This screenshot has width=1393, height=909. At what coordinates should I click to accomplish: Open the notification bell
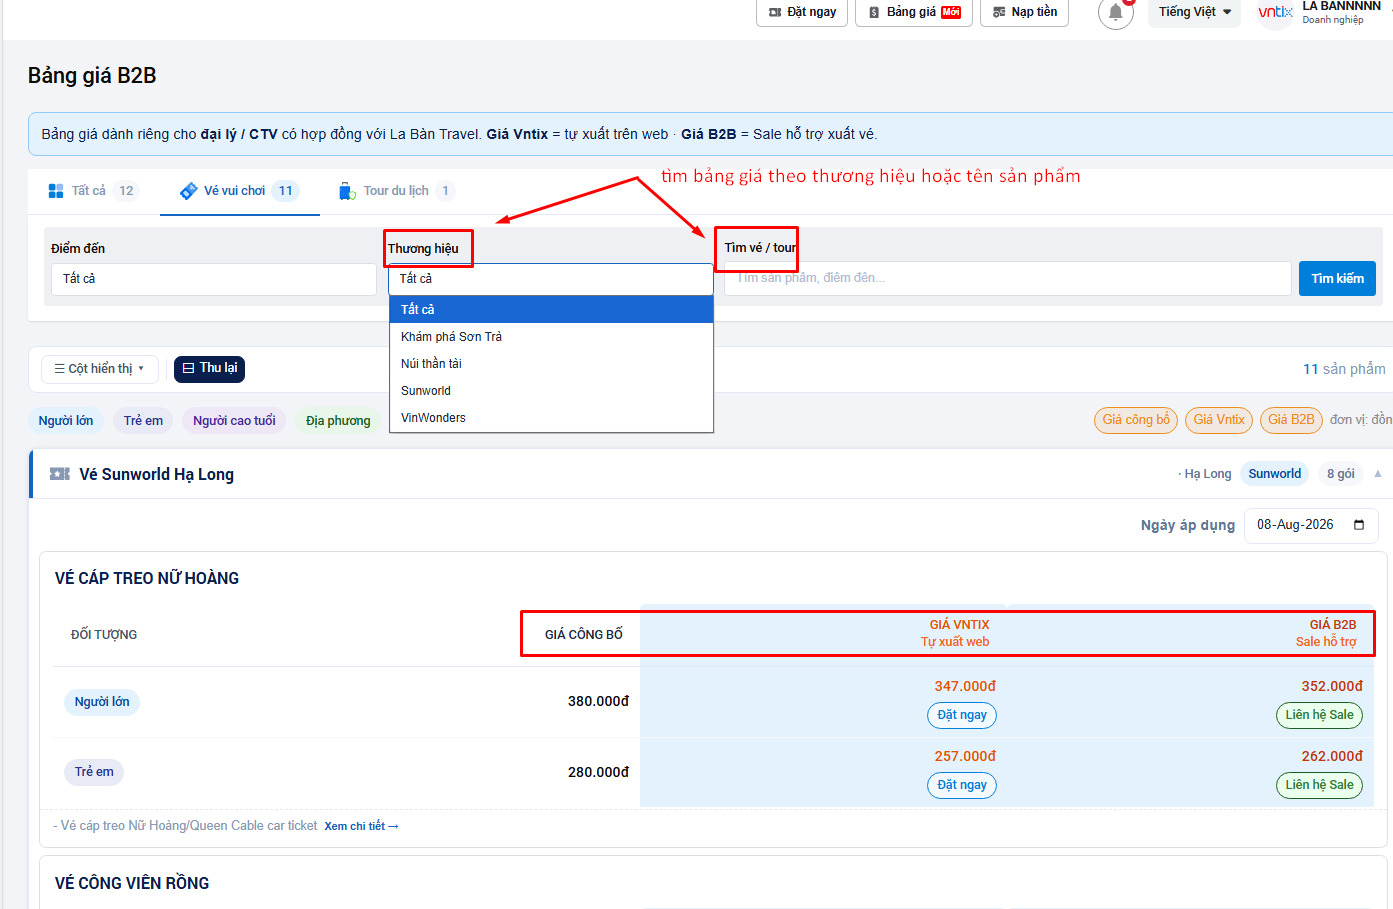pos(1116,13)
